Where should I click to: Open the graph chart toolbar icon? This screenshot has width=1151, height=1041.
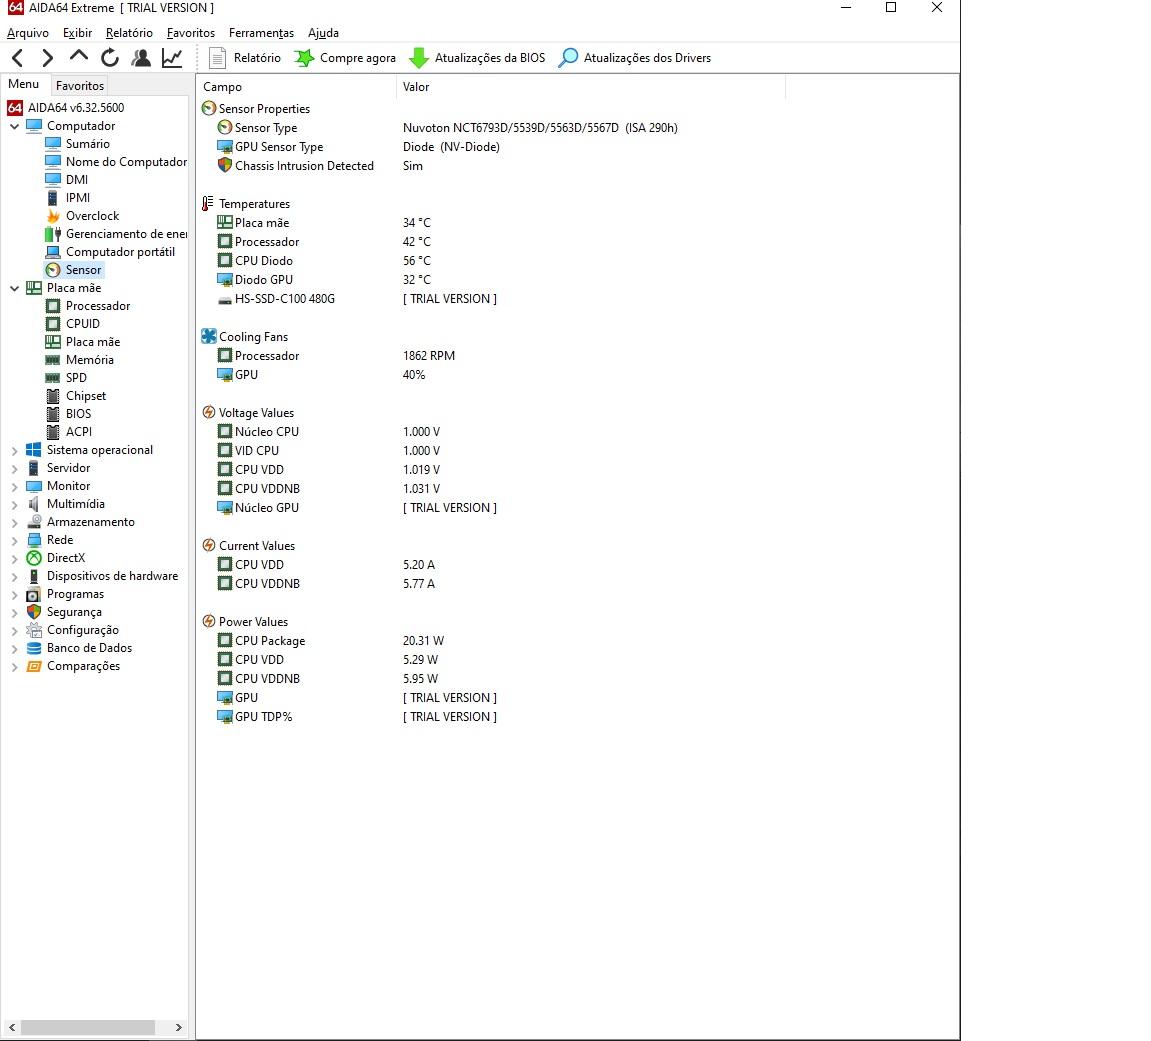point(173,57)
